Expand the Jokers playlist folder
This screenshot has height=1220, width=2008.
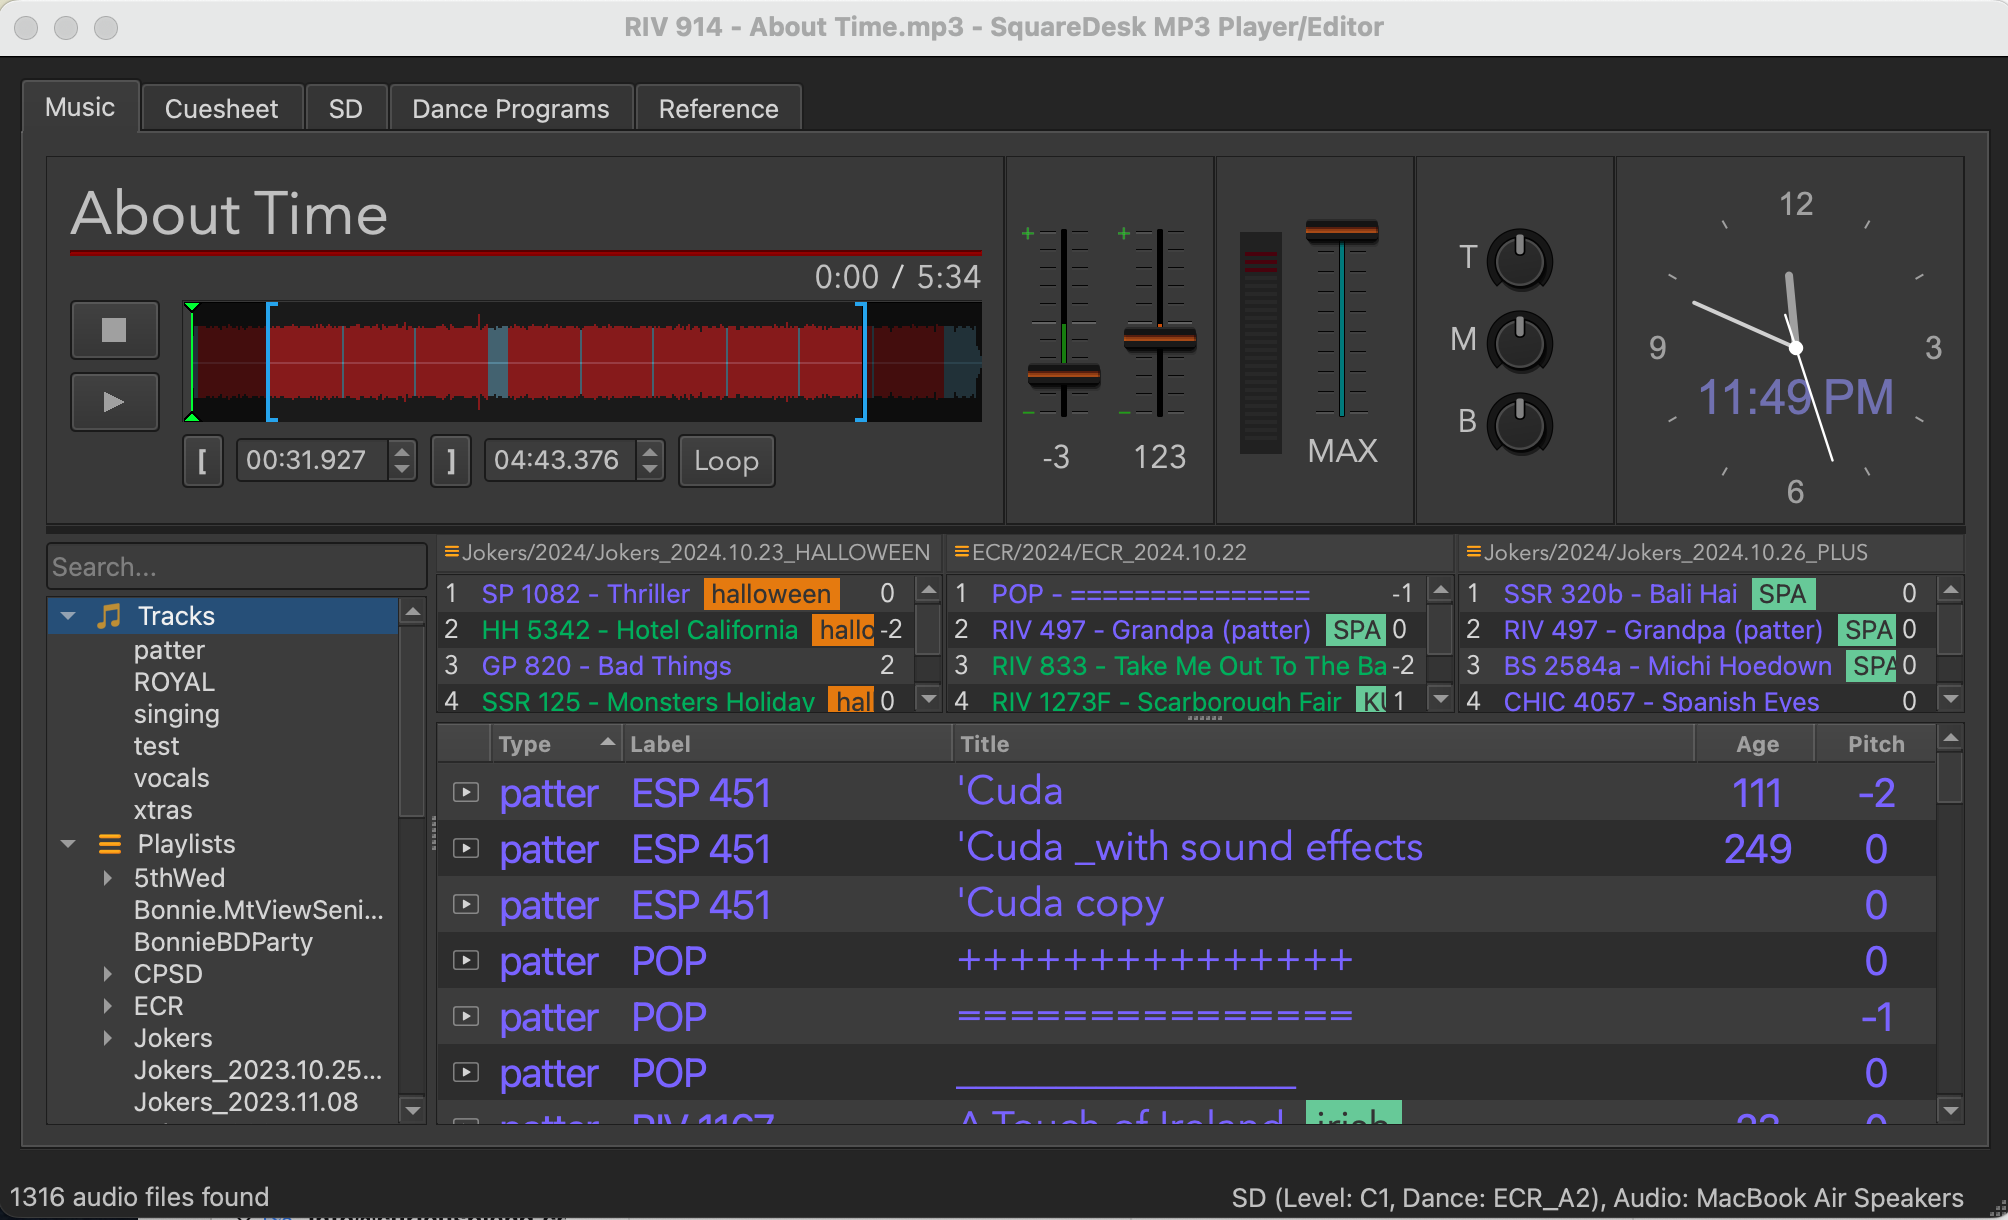(109, 1038)
